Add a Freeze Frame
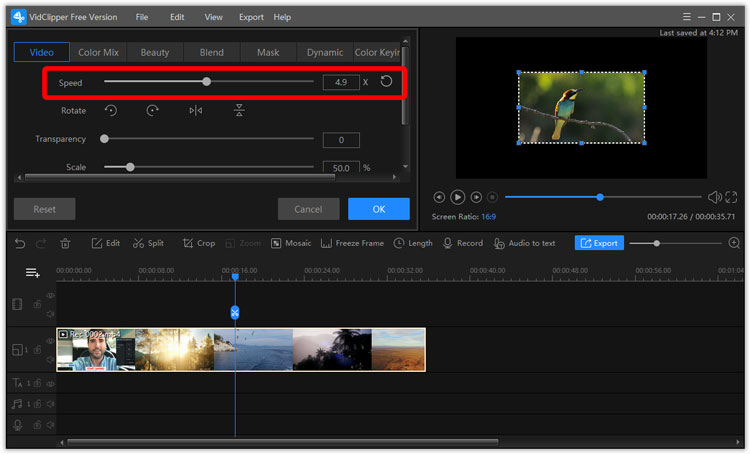Image resolution: width=750 pixels, height=454 pixels. (x=352, y=243)
